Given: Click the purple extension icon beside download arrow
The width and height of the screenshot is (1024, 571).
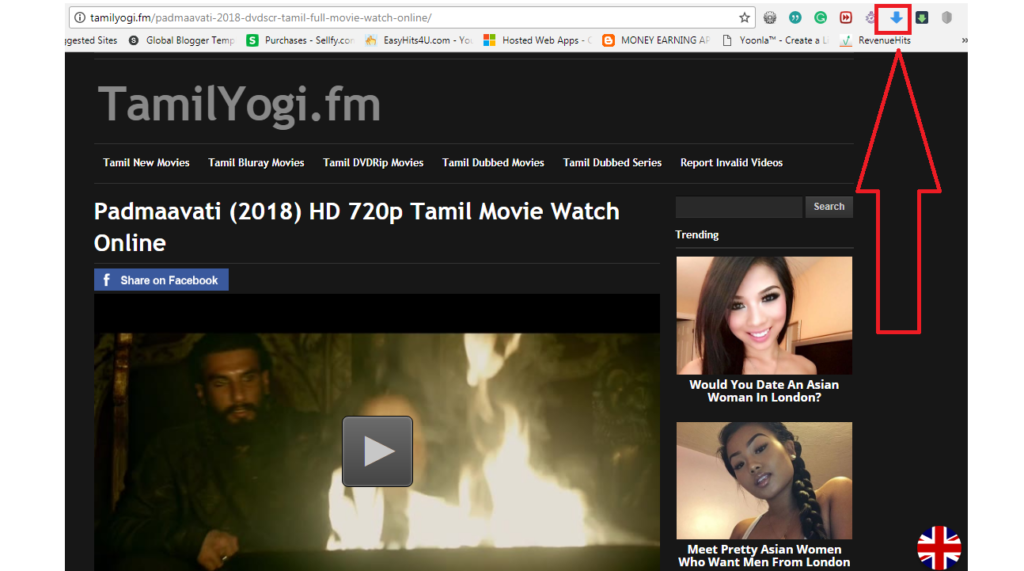Looking at the screenshot, I should pos(871,18).
